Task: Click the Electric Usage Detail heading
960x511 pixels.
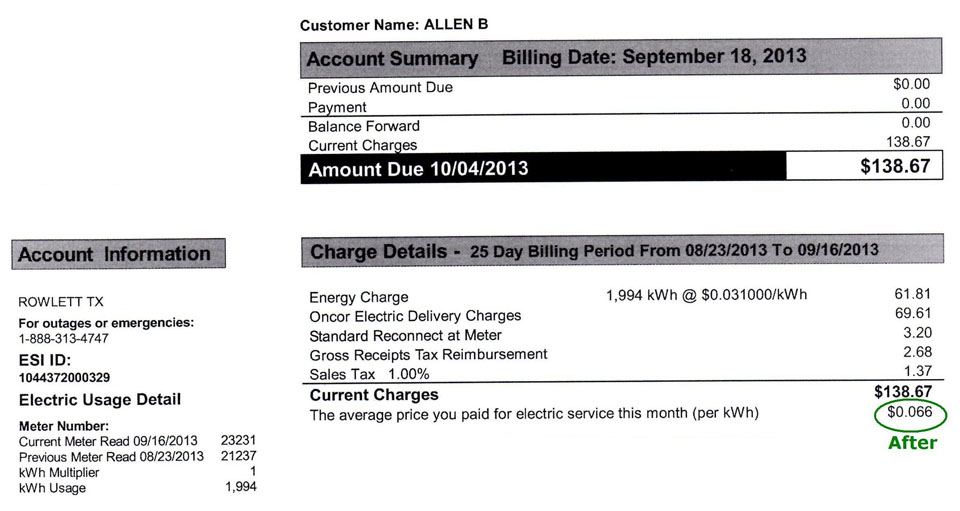Action: pyautogui.click(x=100, y=400)
